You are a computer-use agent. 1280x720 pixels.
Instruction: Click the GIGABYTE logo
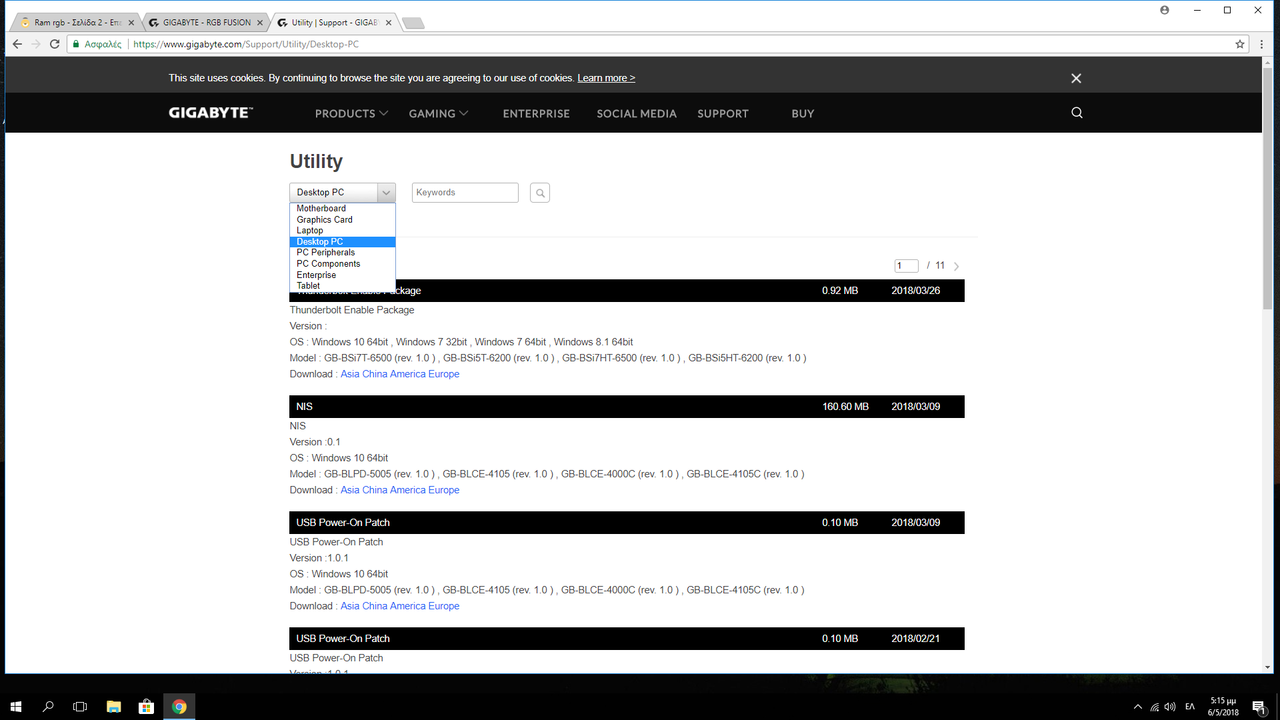[x=210, y=113]
